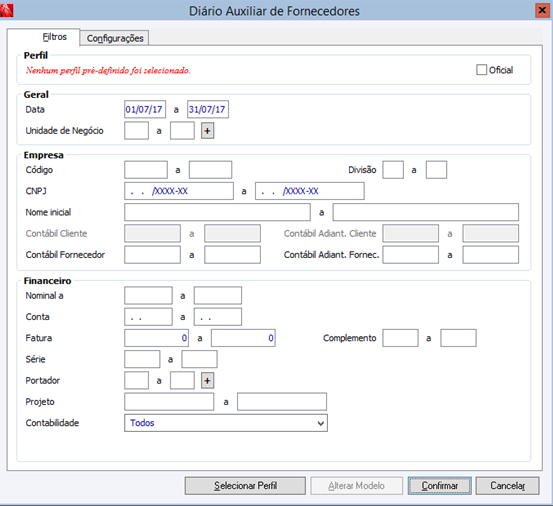Click the Cancelar button
The width and height of the screenshot is (553, 506).
pyautogui.click(x=507, y=486)
